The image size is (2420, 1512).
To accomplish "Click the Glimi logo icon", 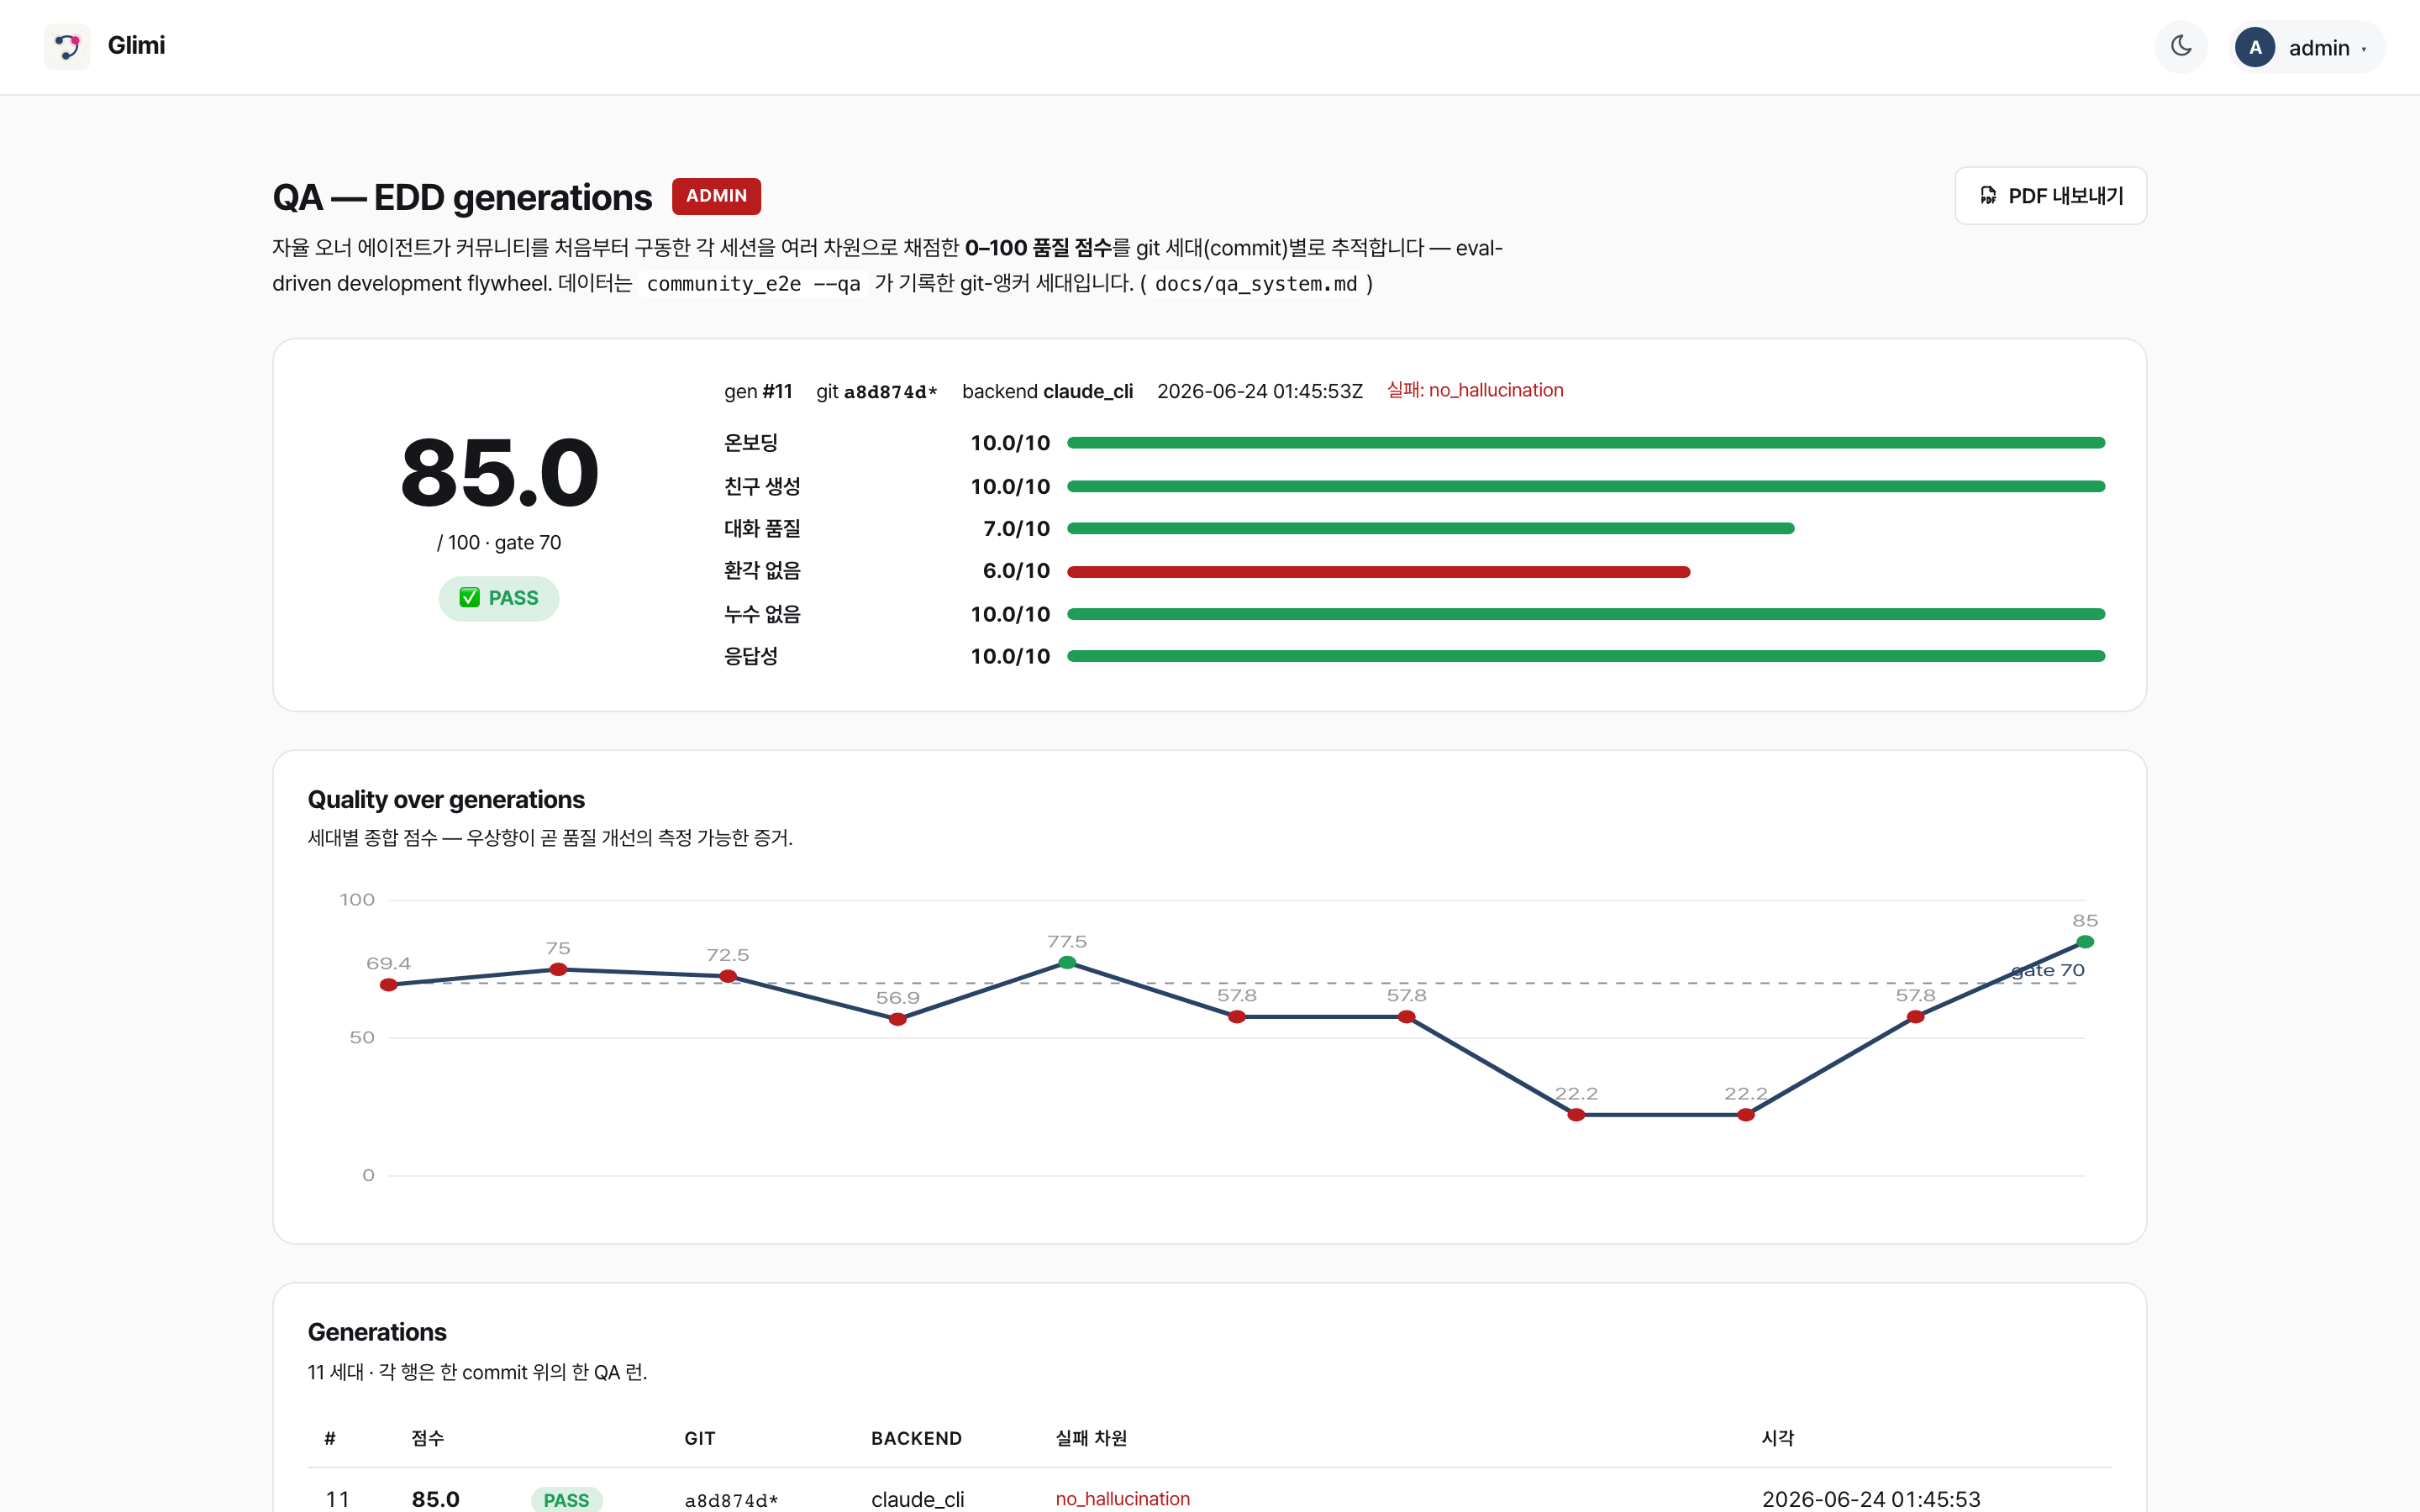I will tap(67, 46).
